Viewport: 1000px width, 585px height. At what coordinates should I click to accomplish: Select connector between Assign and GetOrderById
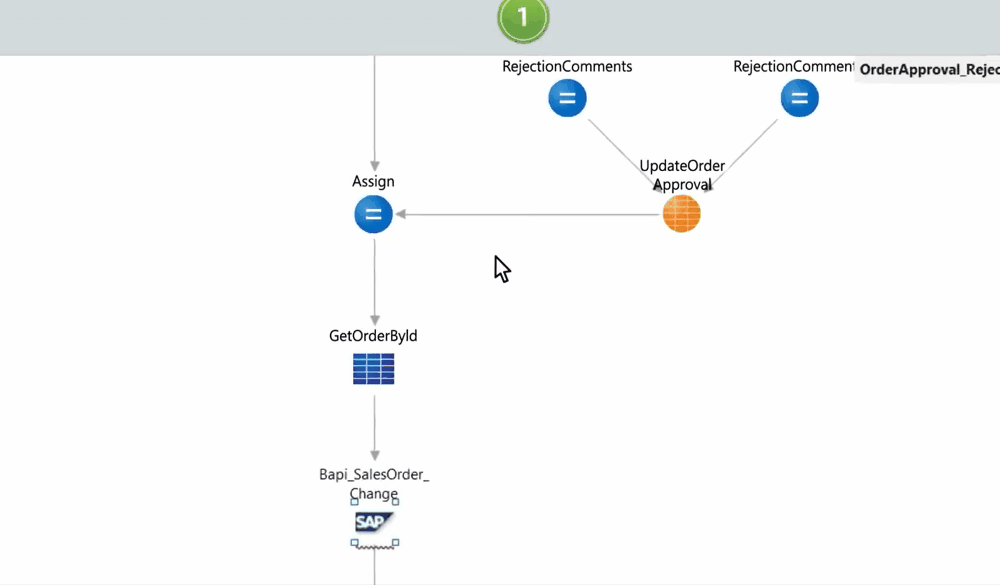(x=374, y=280)
